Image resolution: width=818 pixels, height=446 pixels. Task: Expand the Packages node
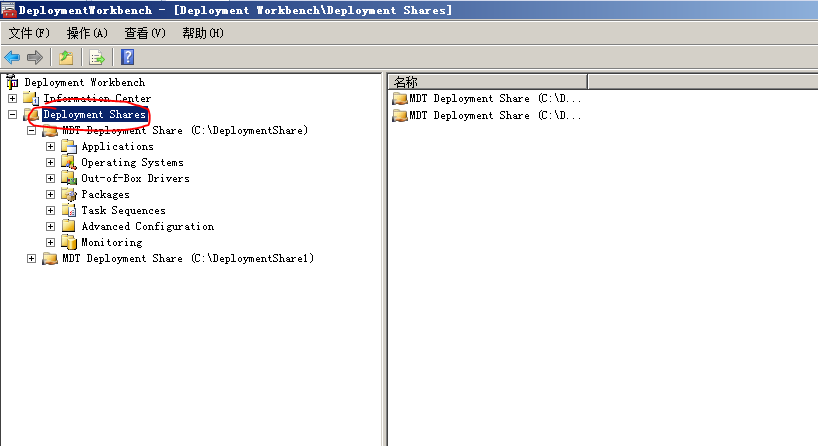(x=50, y=195)
